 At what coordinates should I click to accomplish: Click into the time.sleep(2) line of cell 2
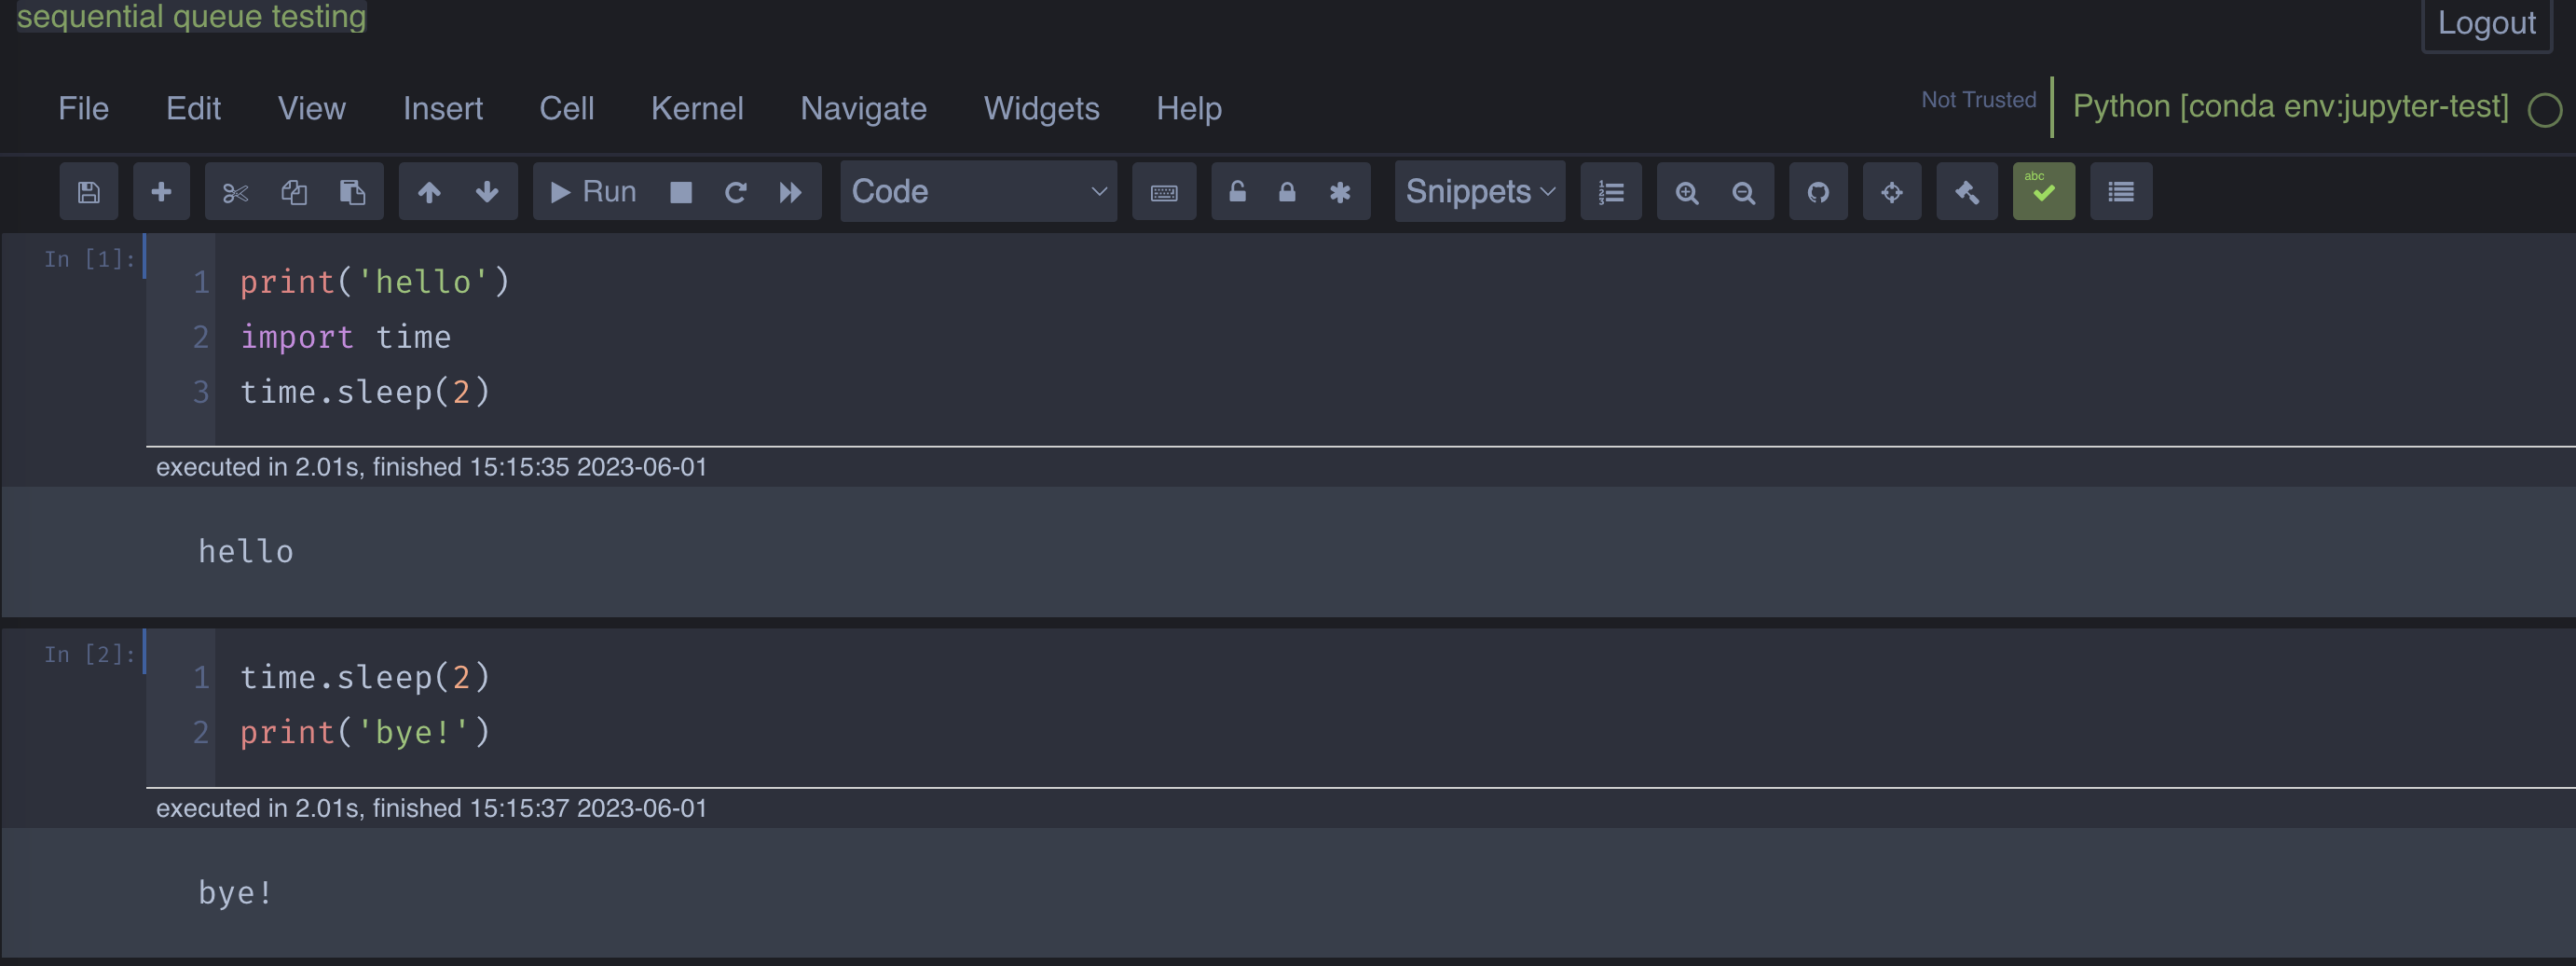tap(365, 677)
